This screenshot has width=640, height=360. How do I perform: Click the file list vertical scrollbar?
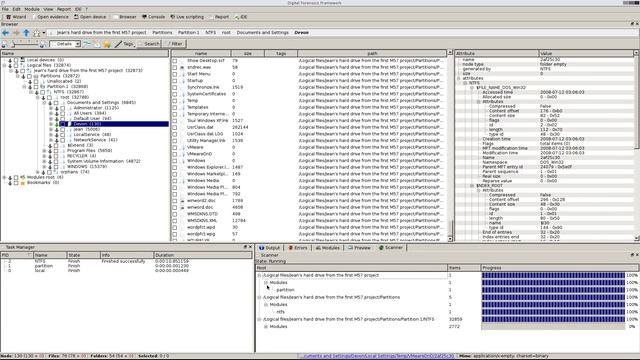coord(450,146)
